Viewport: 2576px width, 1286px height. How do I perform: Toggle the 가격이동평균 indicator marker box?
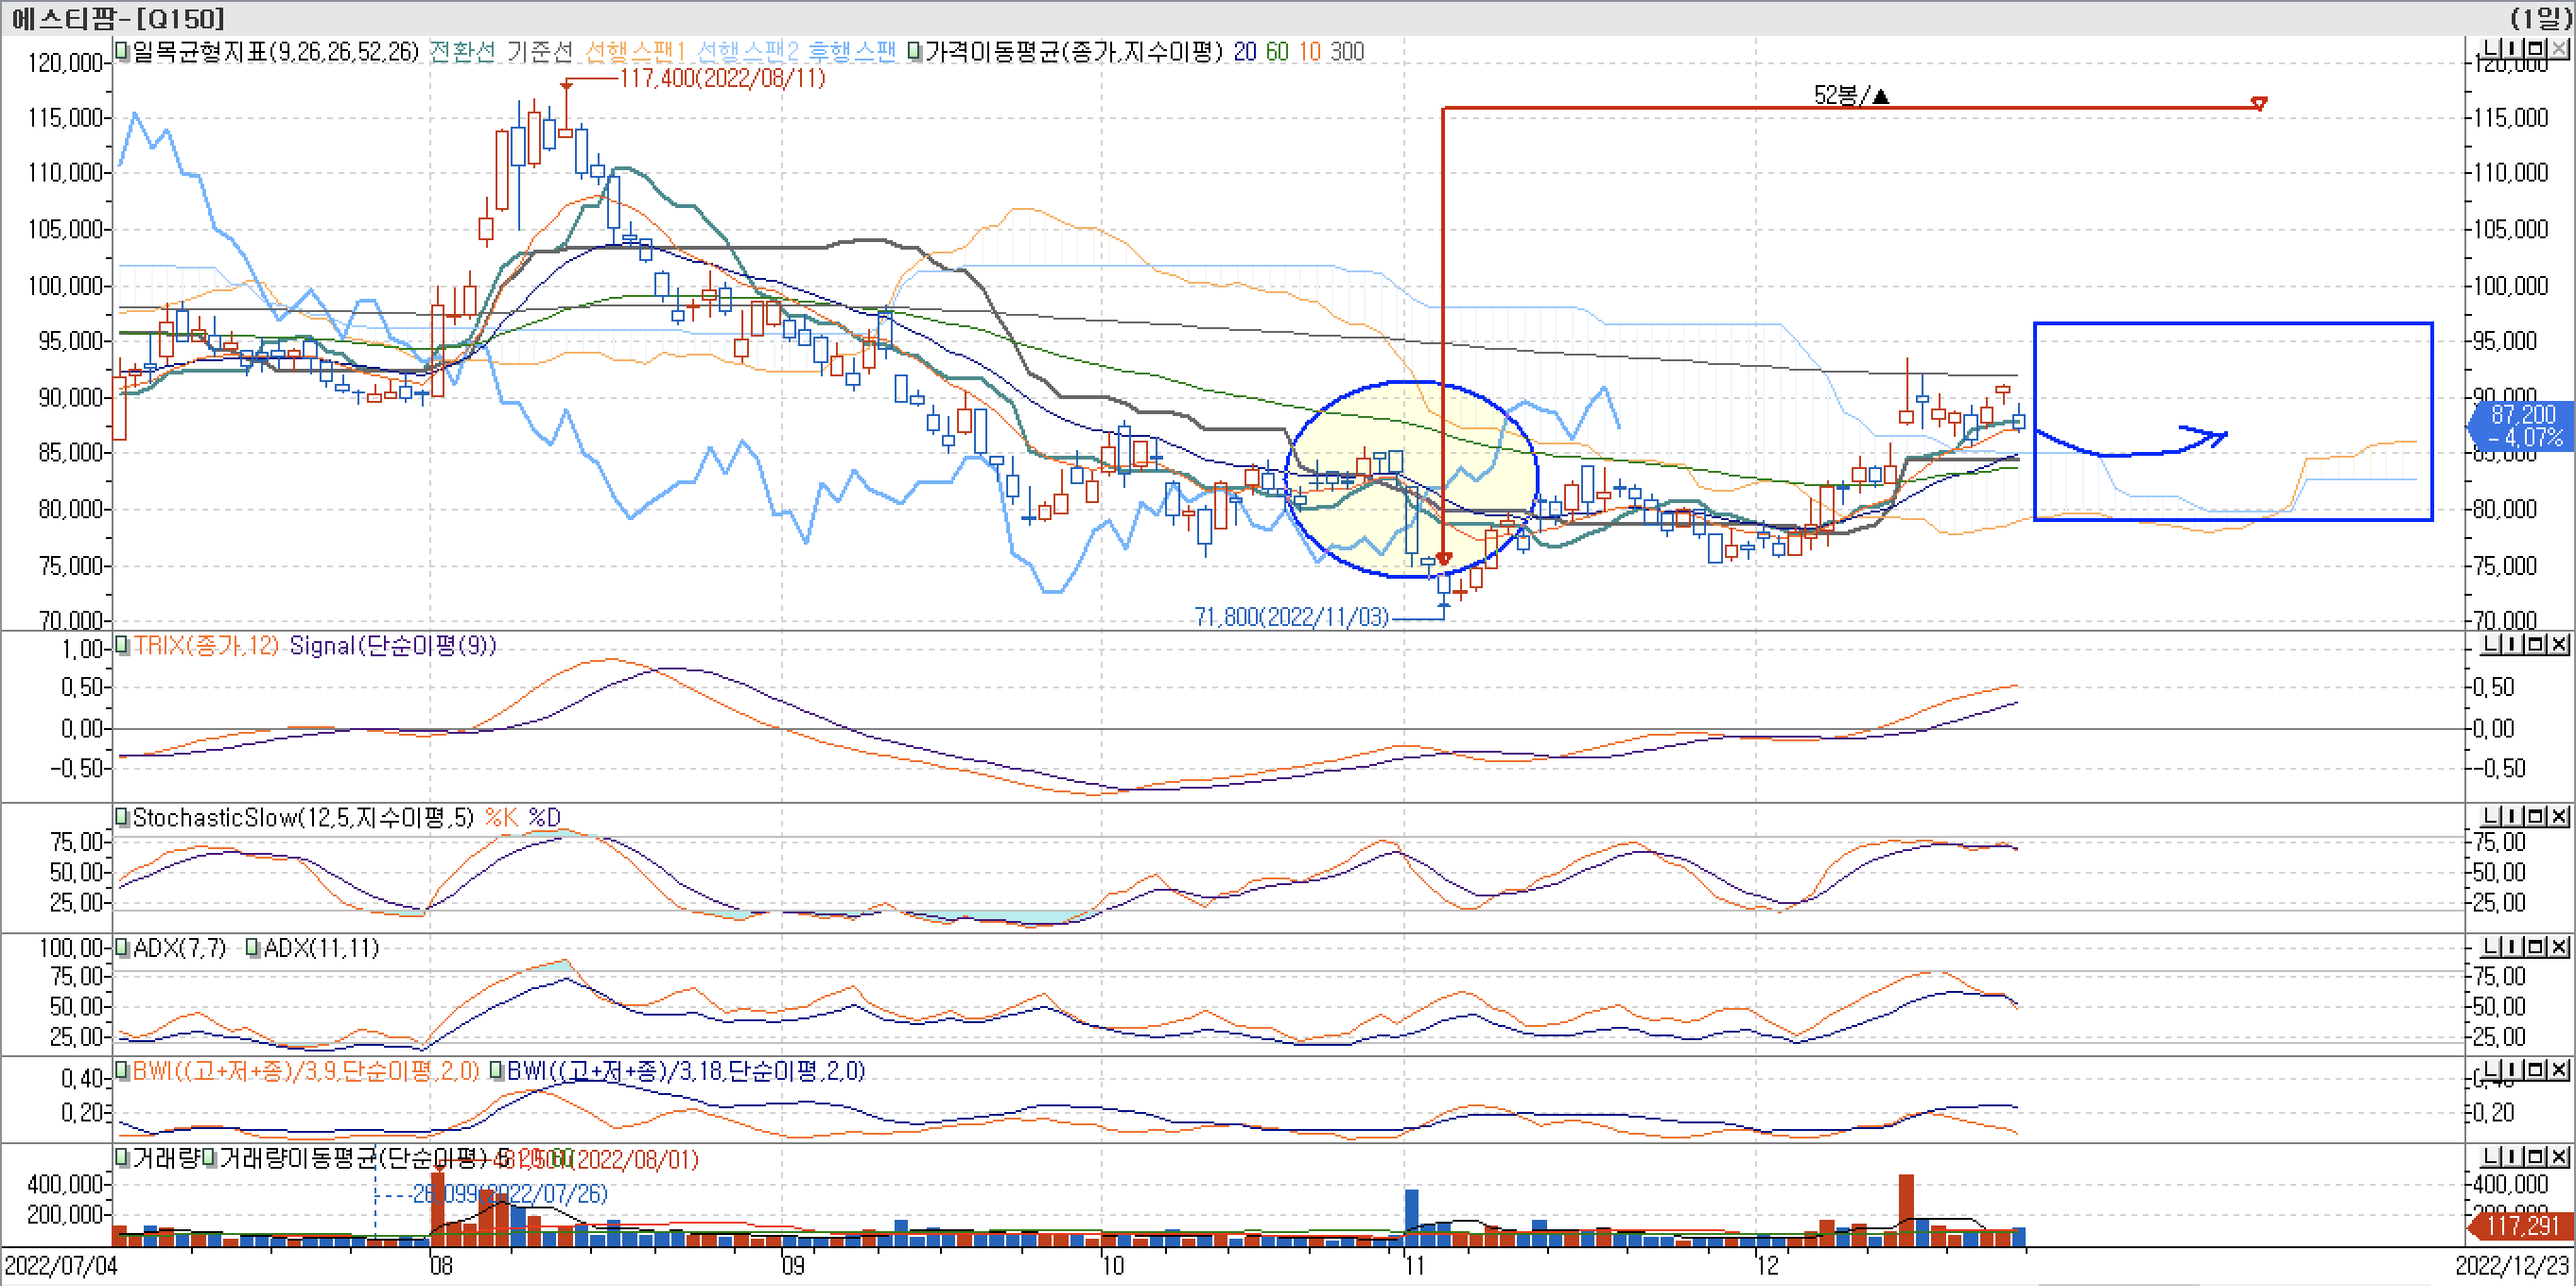(915, 51)
